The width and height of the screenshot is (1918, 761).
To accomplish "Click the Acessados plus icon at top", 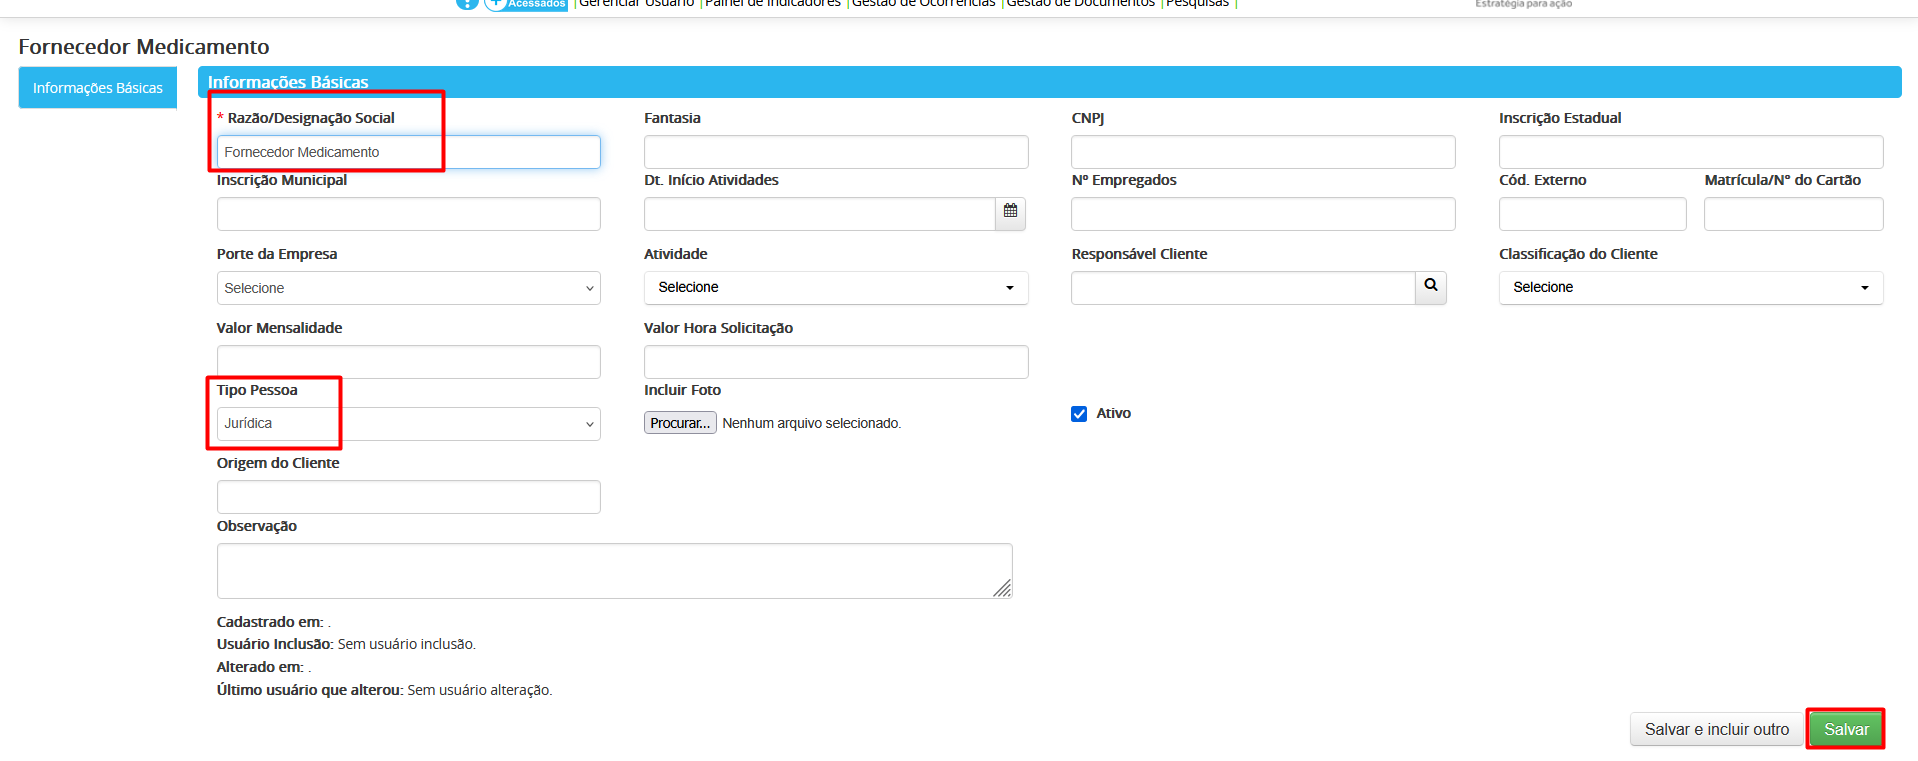I will [495, 4].
